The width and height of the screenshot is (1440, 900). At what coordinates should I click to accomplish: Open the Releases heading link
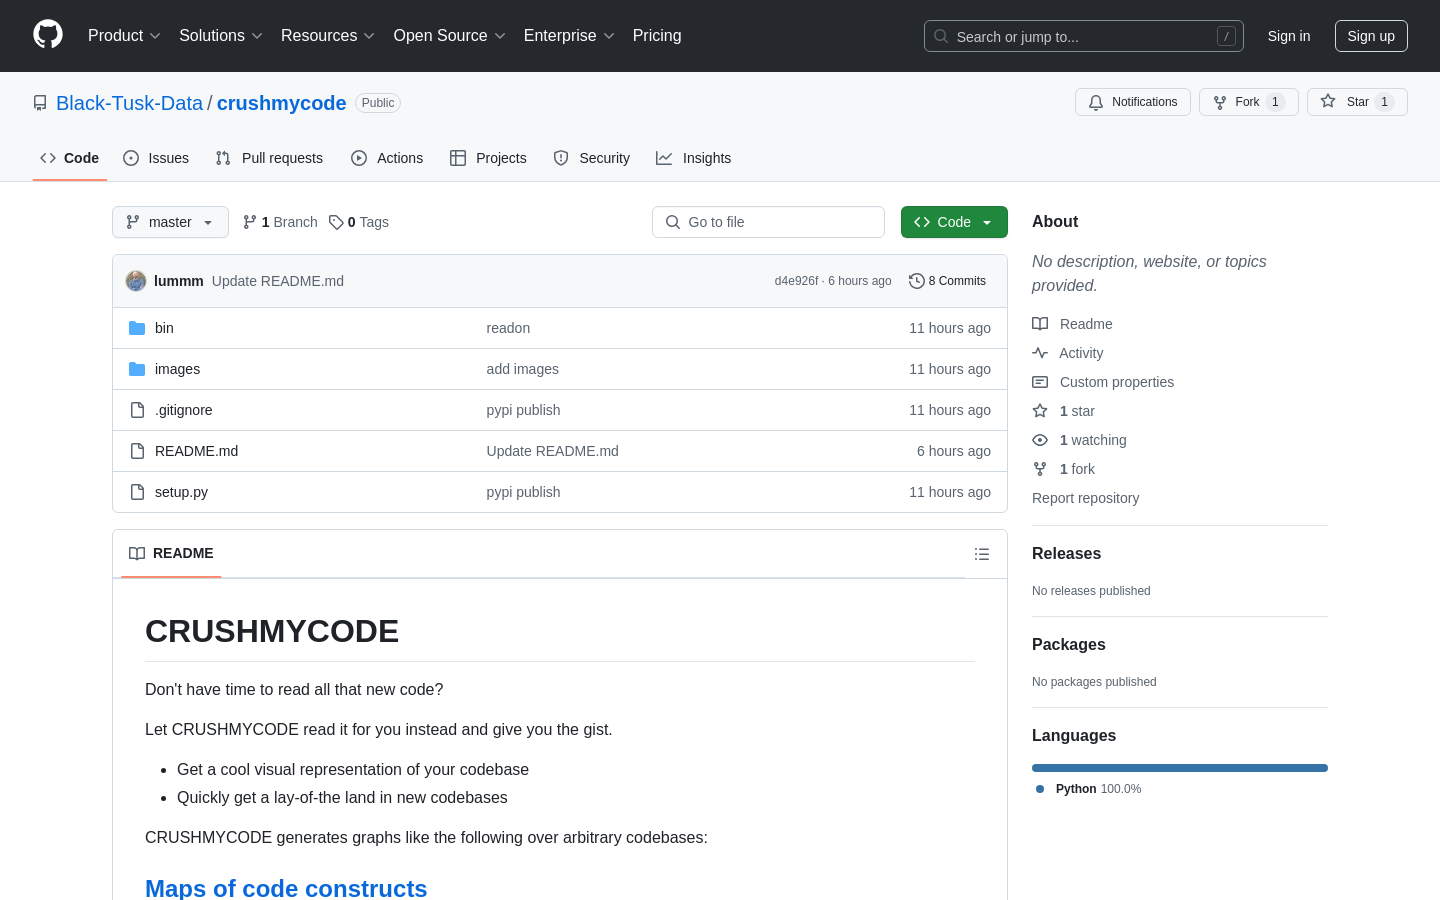point(1066,554)
